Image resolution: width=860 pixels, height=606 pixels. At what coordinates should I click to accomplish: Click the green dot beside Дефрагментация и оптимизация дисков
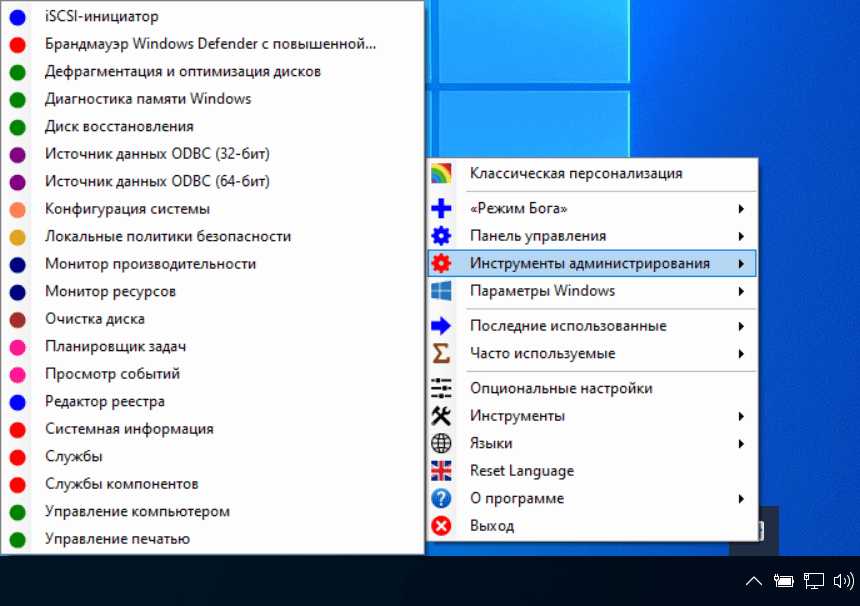pyautogui.click(x=18, y=72)
